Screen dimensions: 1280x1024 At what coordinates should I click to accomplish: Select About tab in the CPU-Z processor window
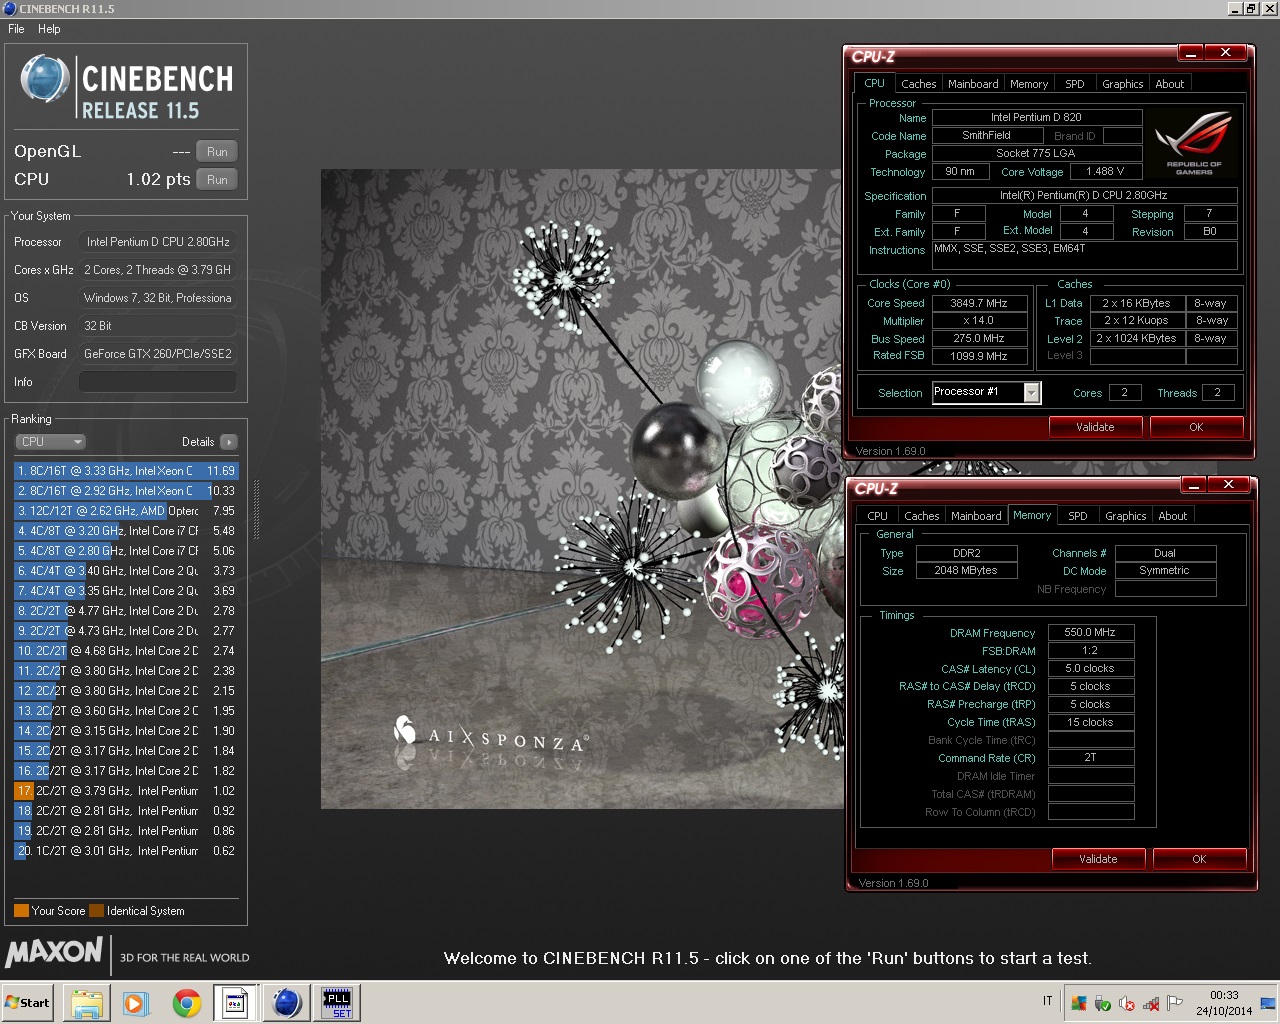(1170, 84)
